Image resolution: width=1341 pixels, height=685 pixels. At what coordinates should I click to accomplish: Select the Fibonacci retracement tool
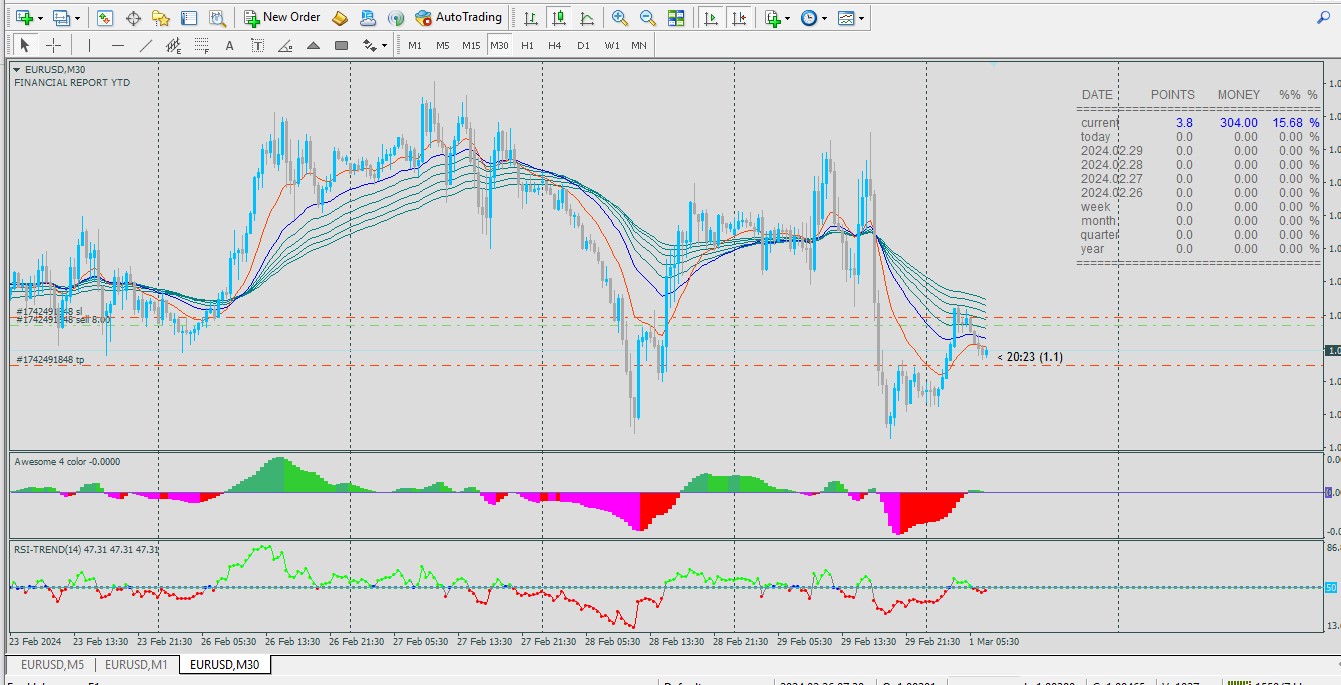pos(201,45)
